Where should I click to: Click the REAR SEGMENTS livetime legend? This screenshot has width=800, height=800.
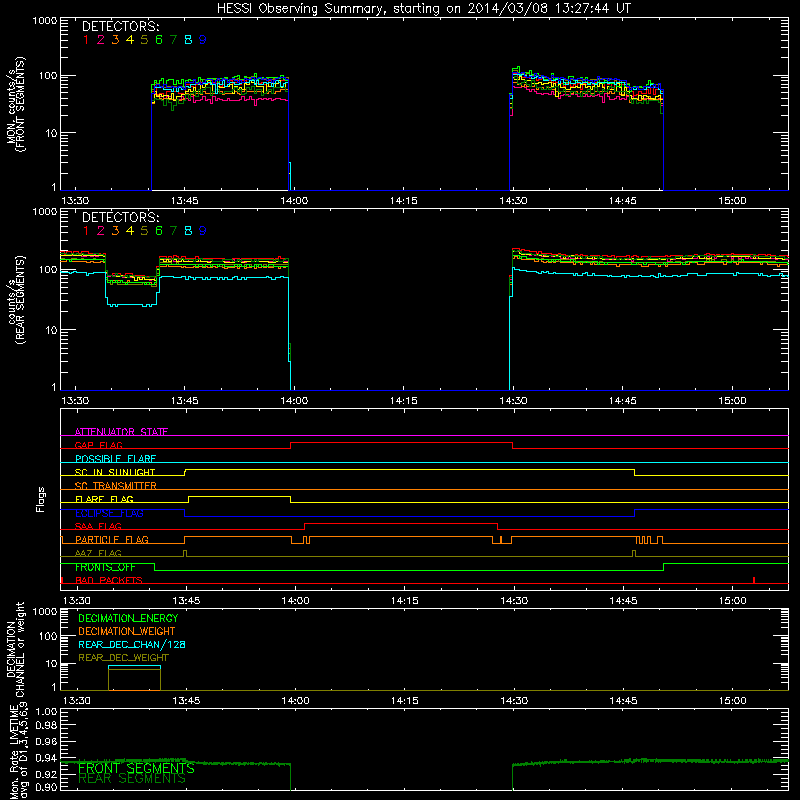(x=132, y=779)
